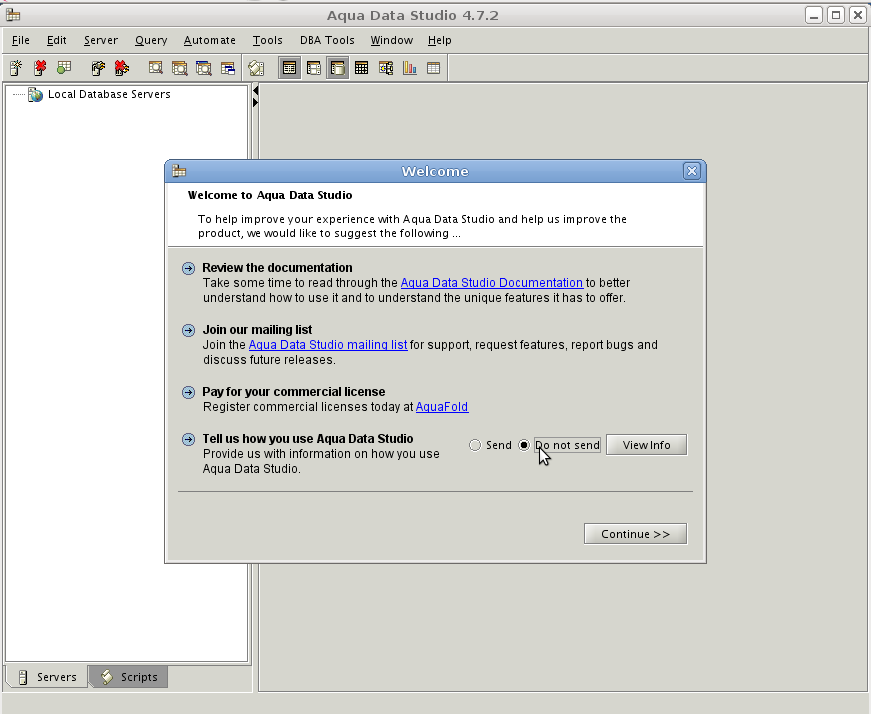Open the Help menu

pos(439,40)
